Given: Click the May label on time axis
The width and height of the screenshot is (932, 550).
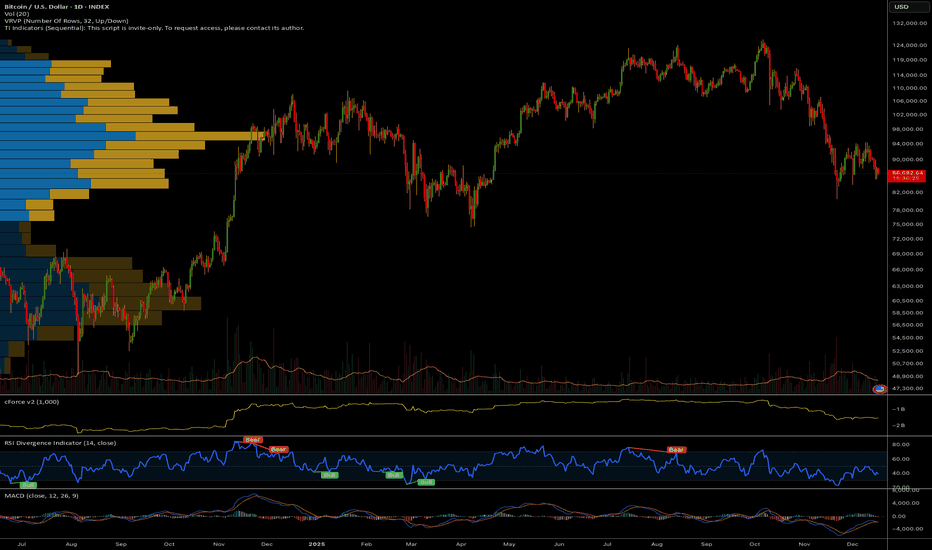Looking at the screenshot, I should [509, 544].
